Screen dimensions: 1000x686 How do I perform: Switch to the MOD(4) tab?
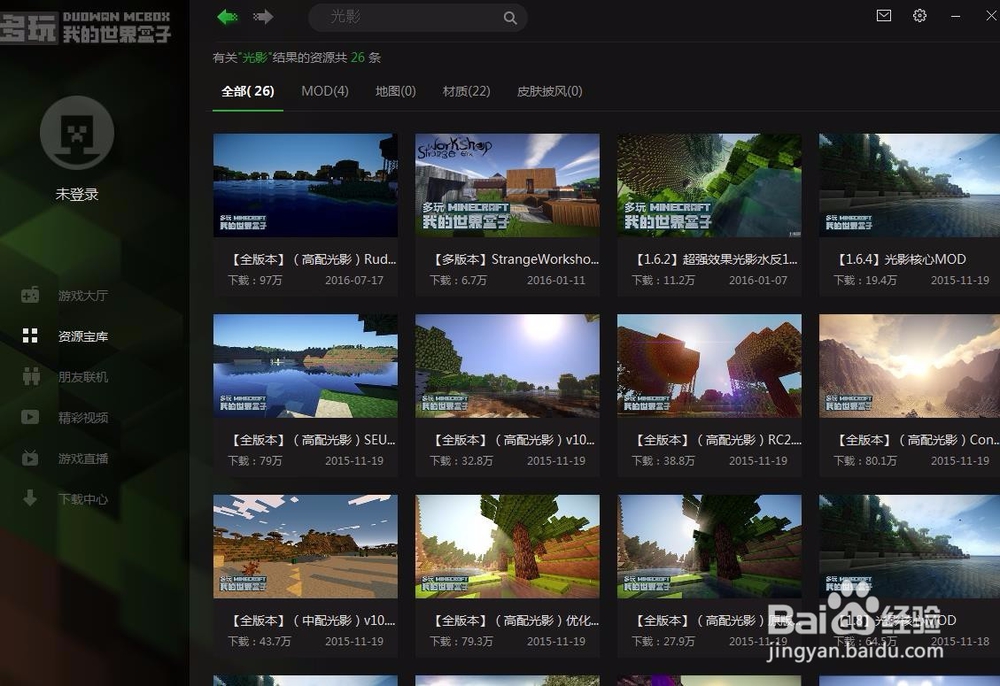(x=325, y=91)
